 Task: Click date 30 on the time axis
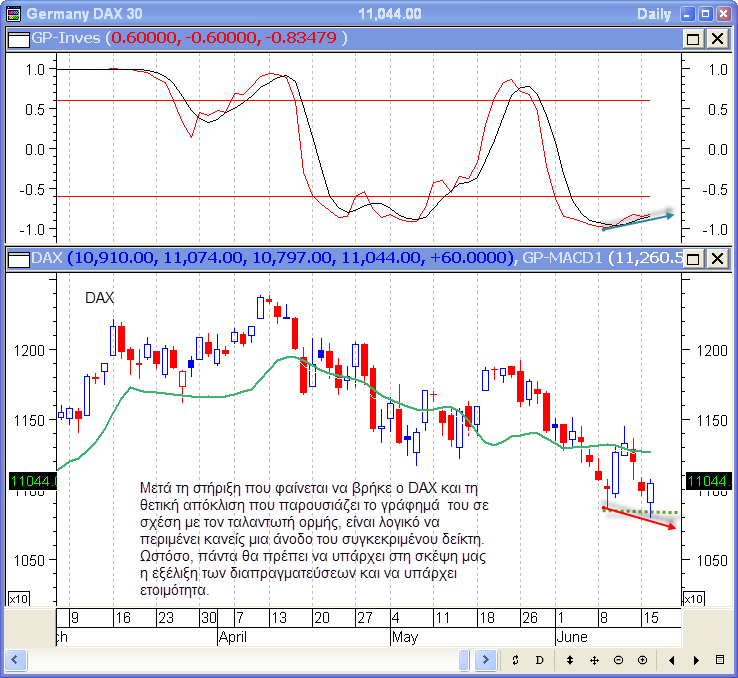click(x=209, y=618)
